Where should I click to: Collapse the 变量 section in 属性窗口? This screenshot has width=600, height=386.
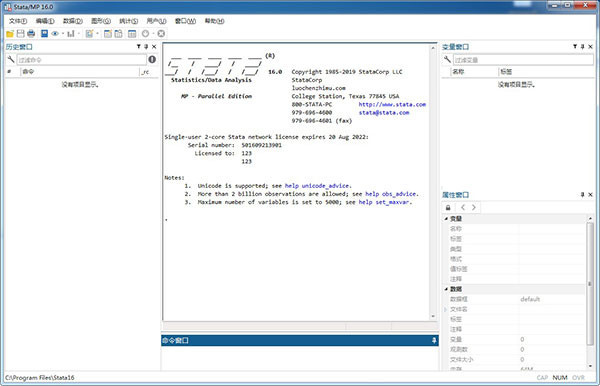(446, 218)
